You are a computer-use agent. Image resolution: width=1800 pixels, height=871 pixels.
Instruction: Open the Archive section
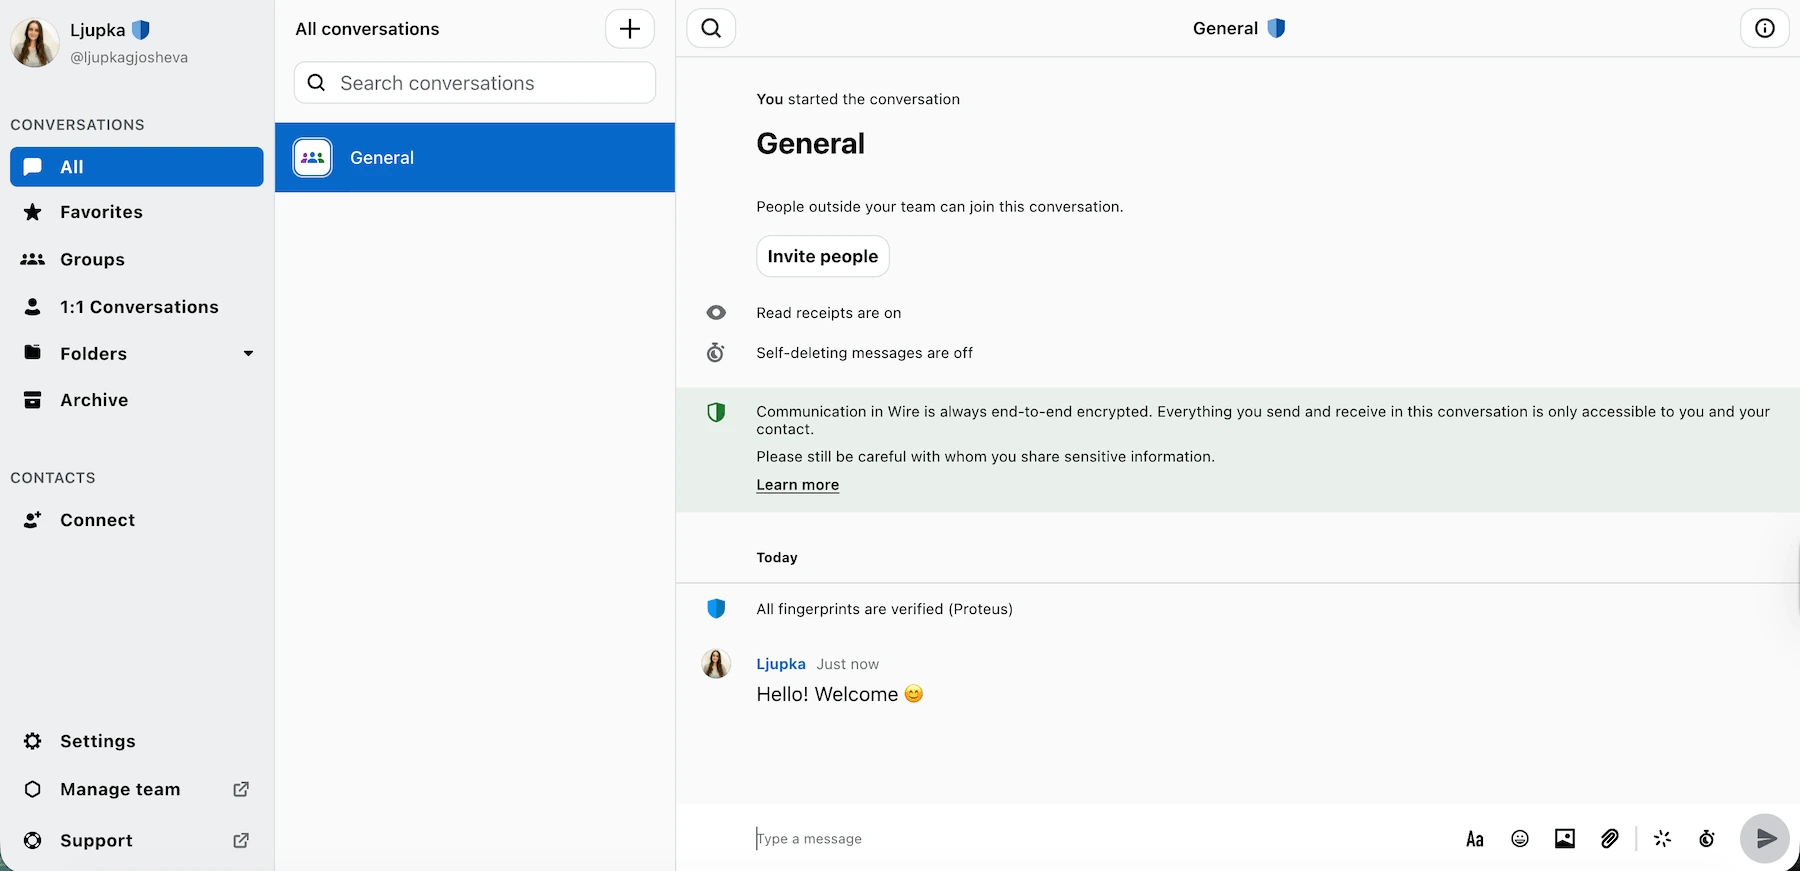137,400
